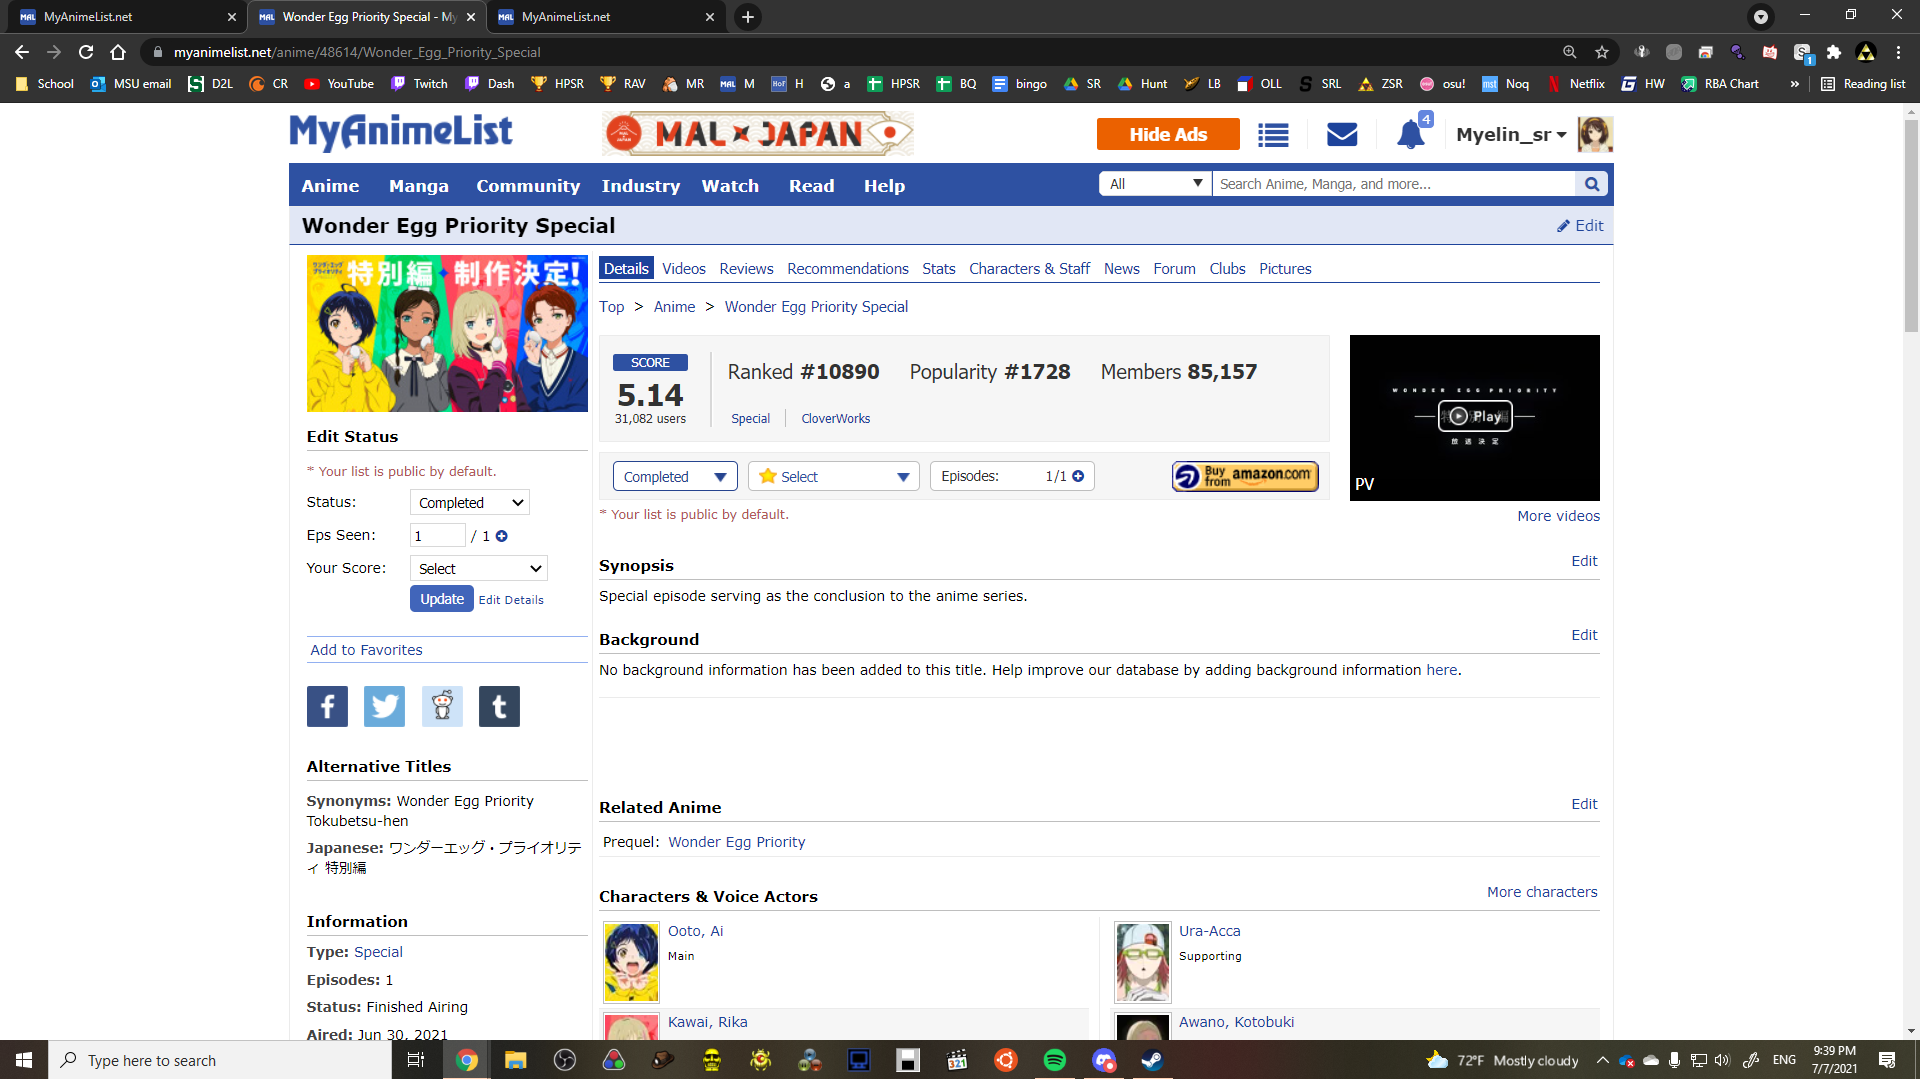Viewport: 1920px width, 1079px height.
Task: Play the PV video
Action: [x=1475, y=416]
